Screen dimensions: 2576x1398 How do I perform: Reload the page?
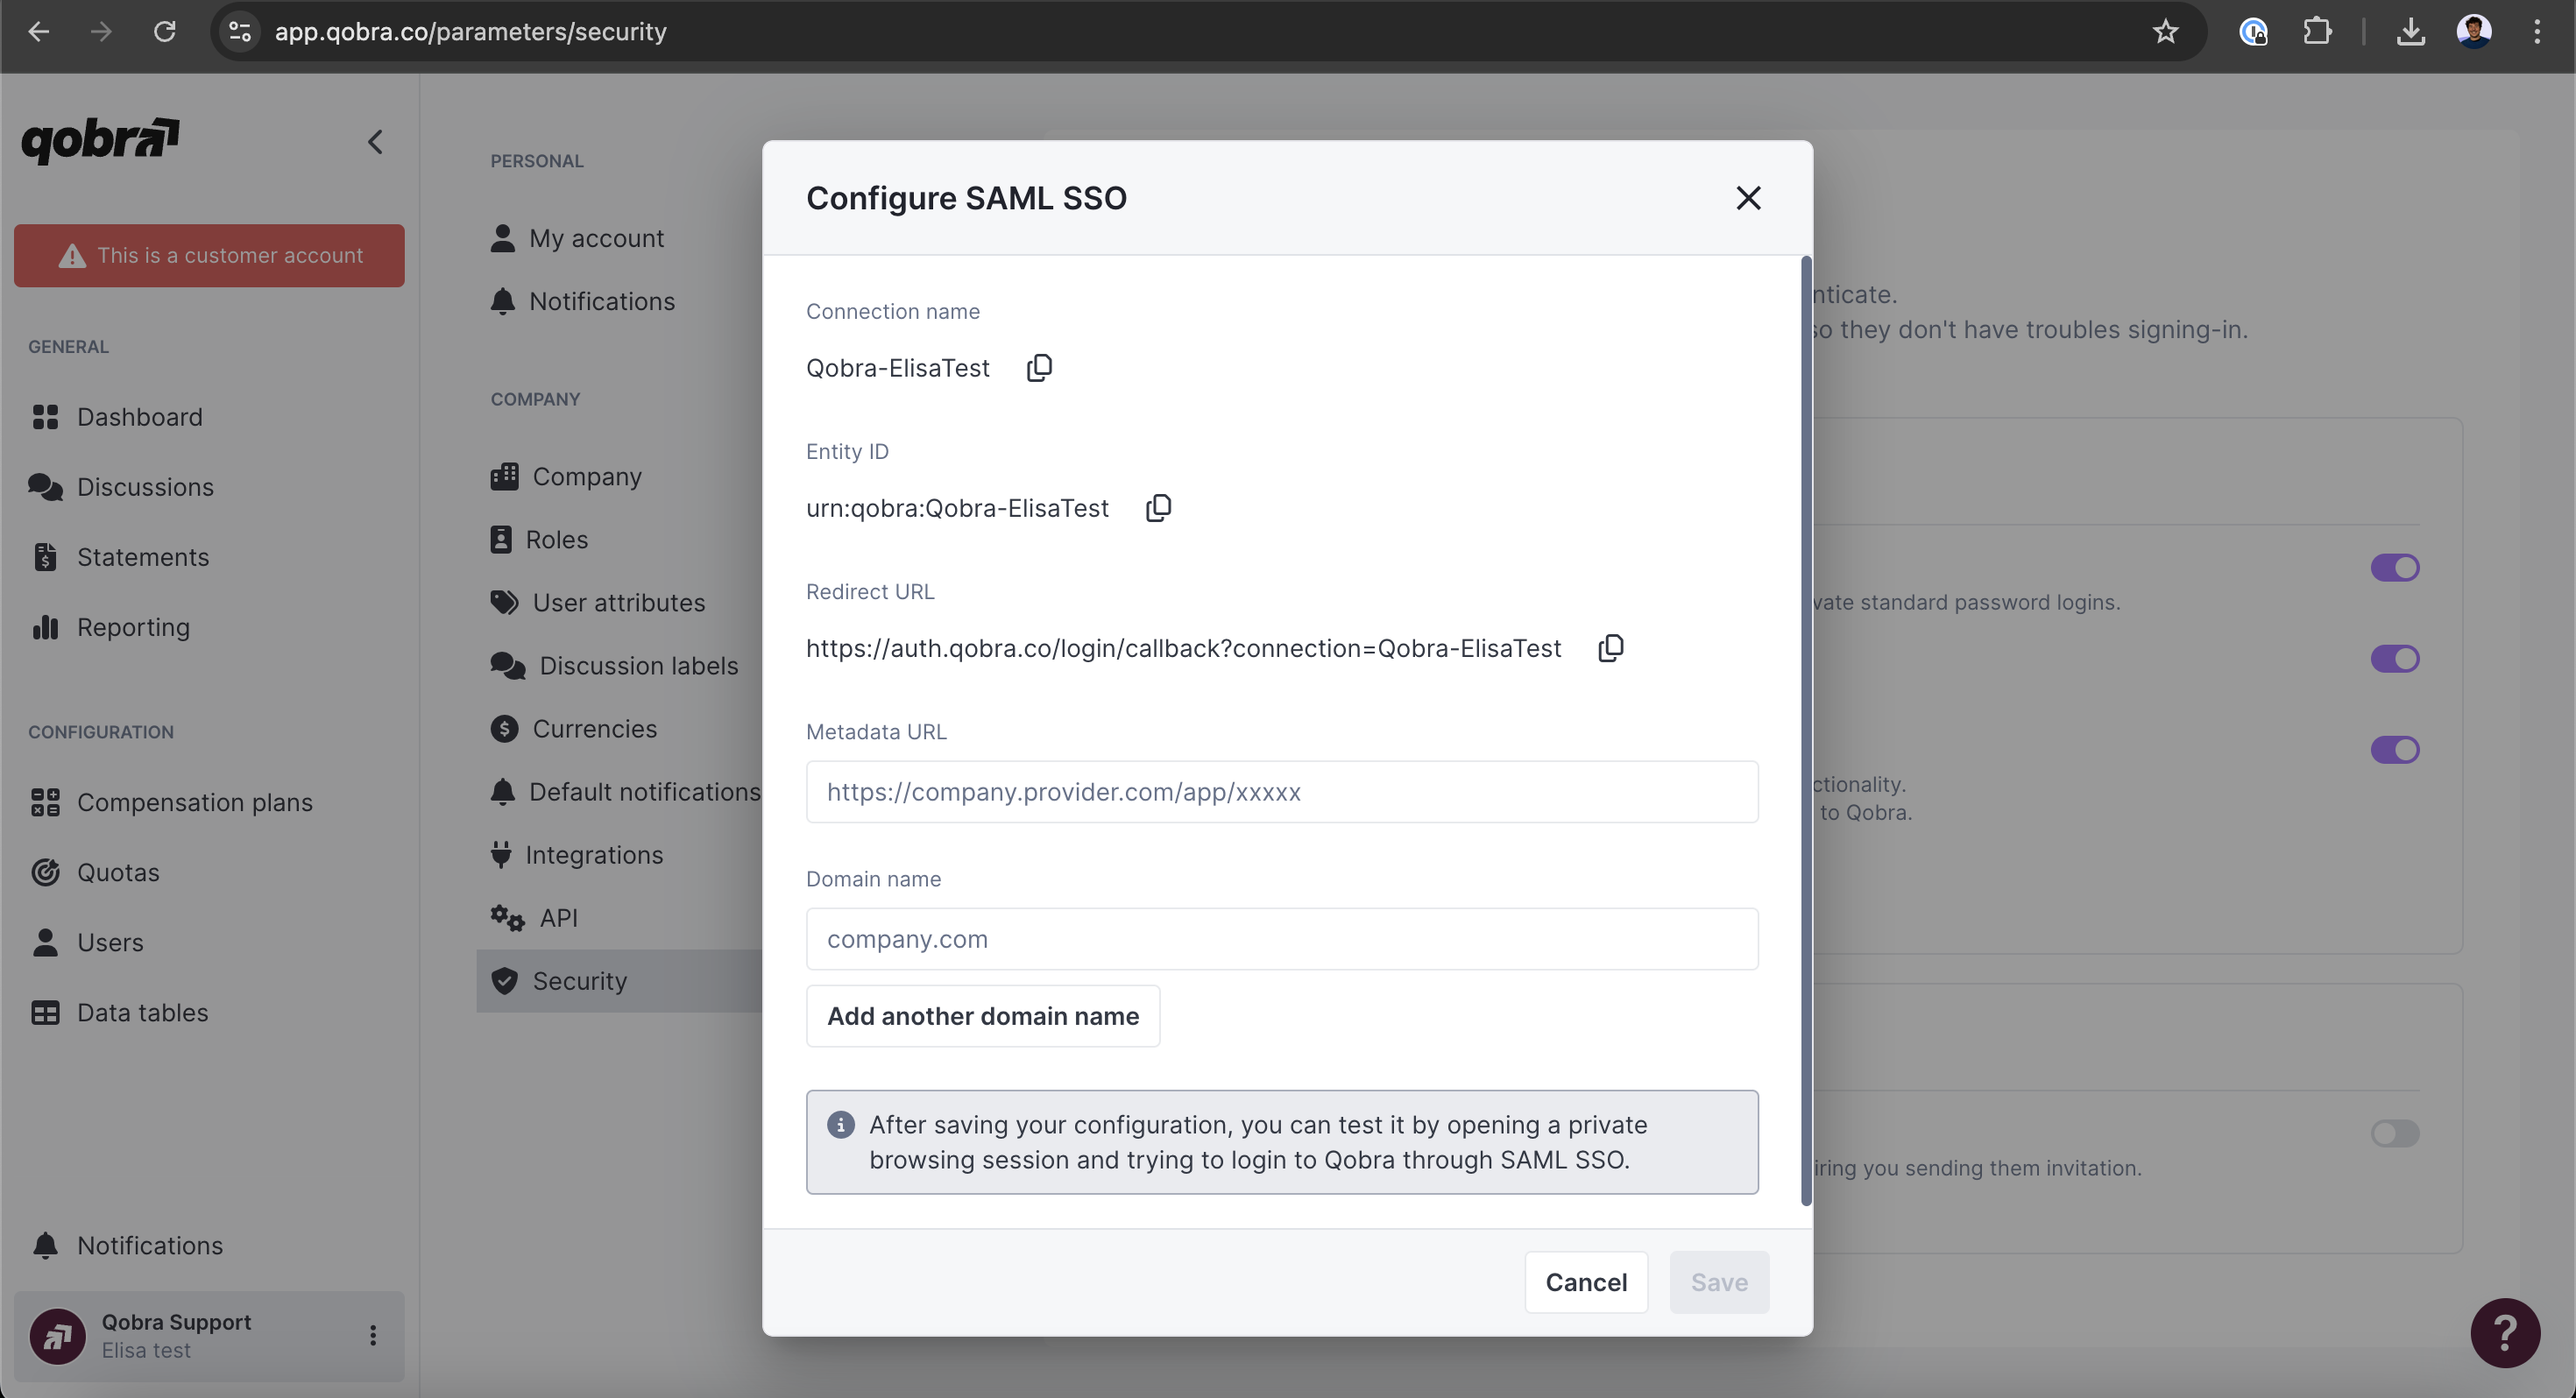point(165,32)
